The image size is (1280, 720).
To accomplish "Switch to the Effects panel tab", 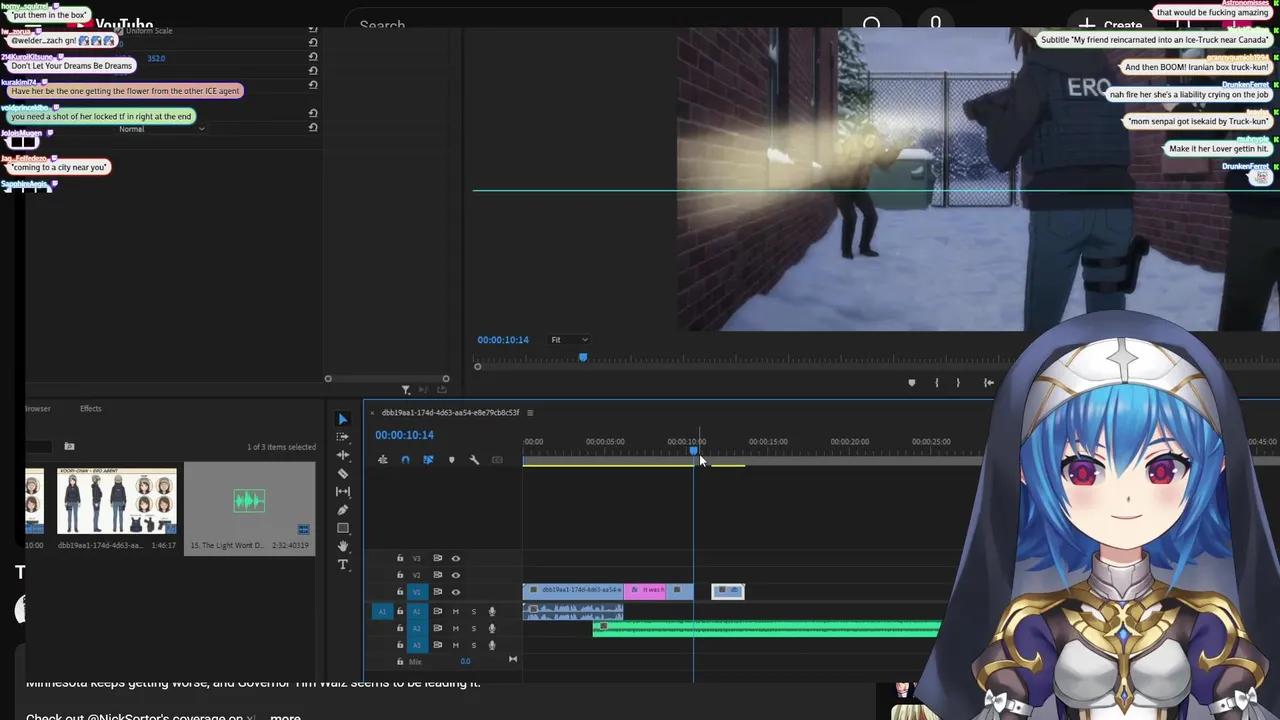I will tap(90, 408).
